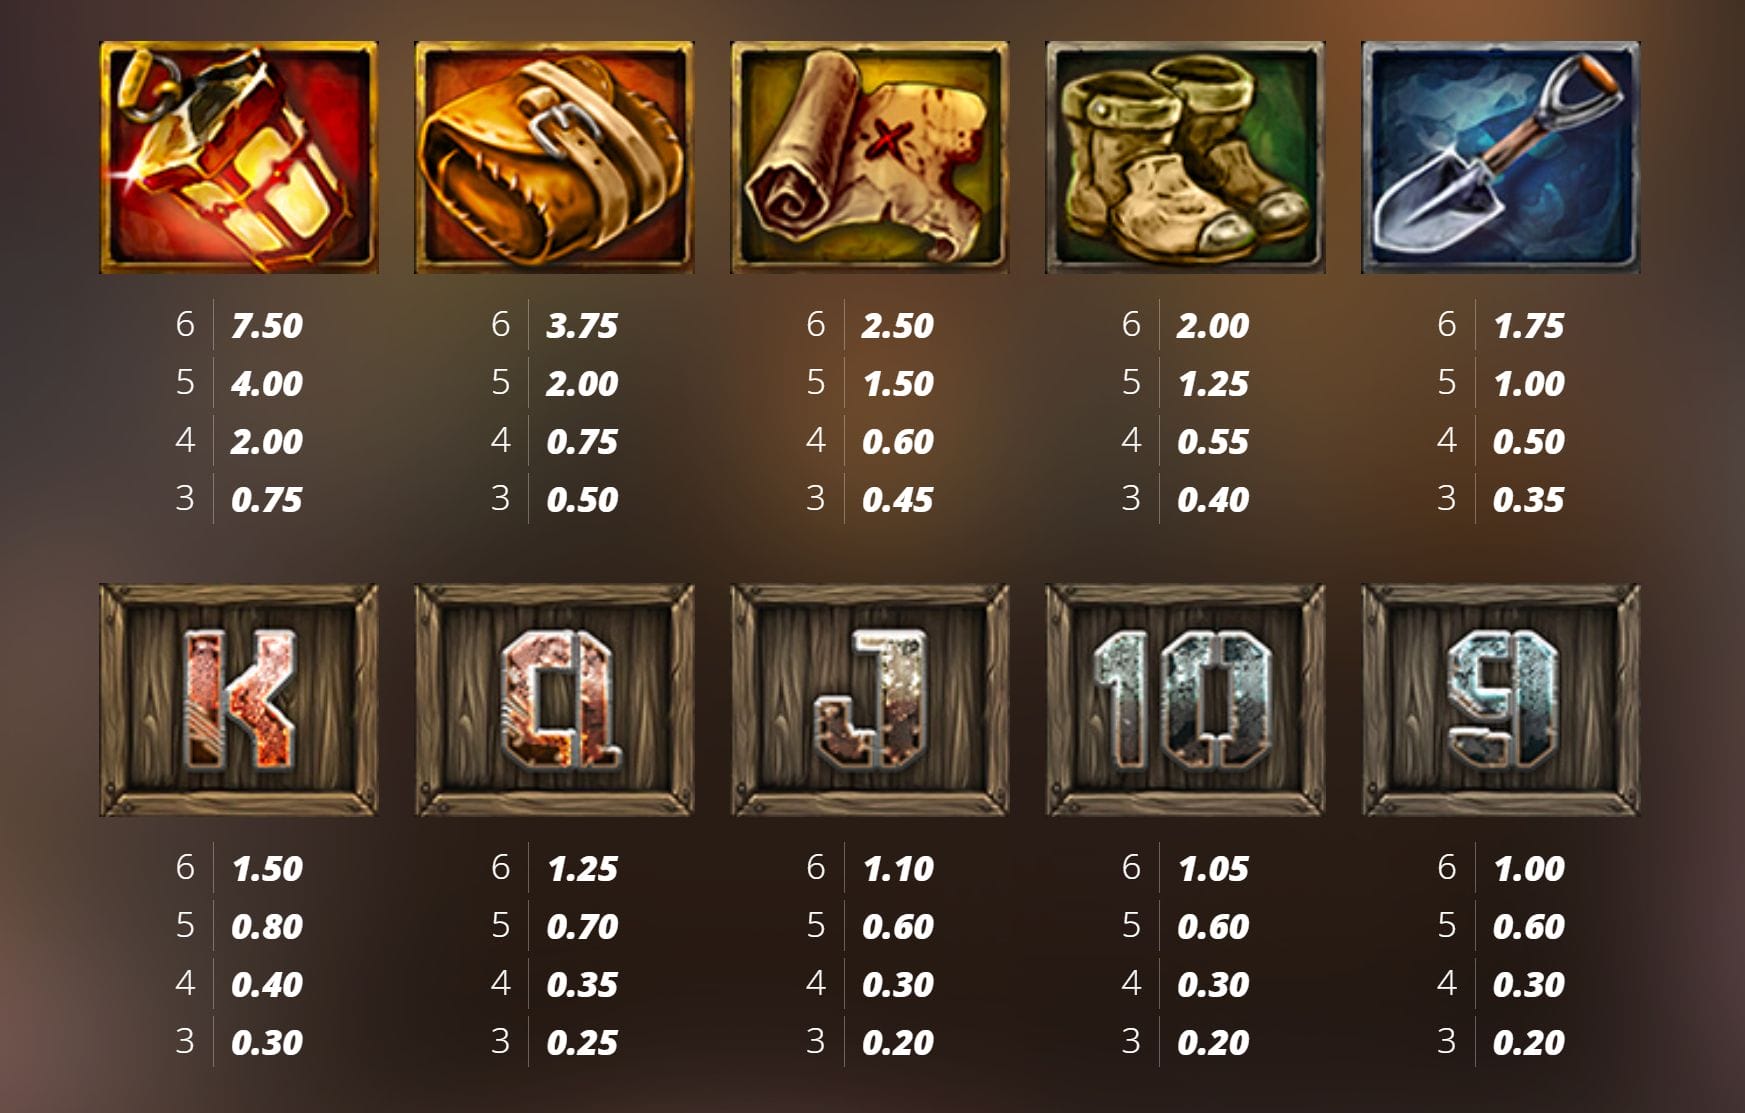Click the 0.45 payout for three maps

point(898,500)
